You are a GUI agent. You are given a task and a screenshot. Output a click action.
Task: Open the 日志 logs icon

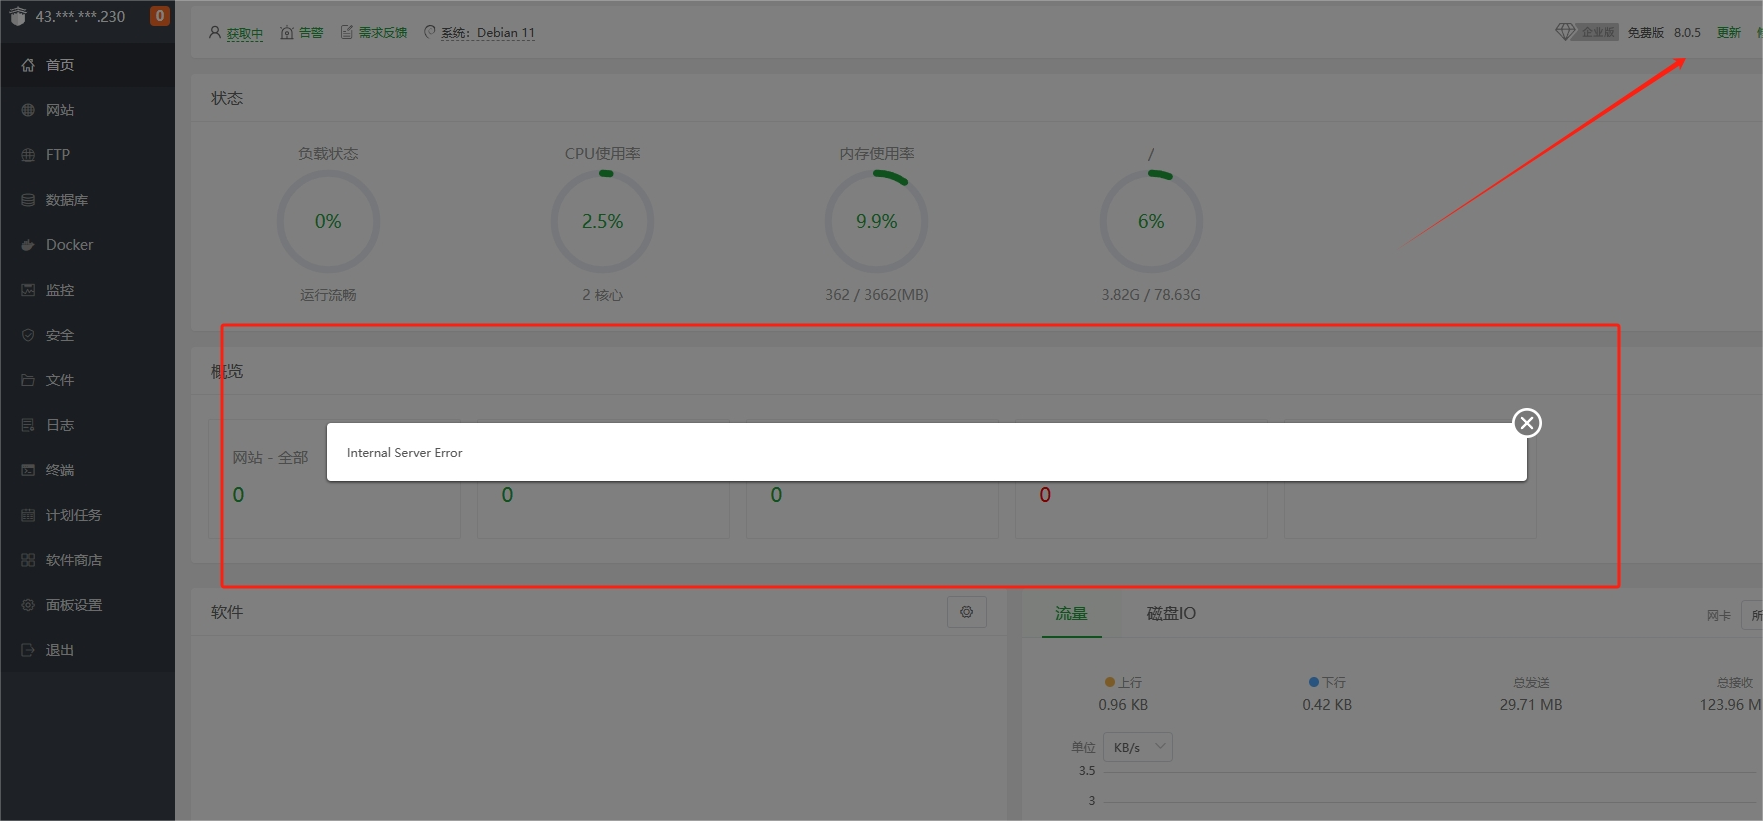point(28,425)
